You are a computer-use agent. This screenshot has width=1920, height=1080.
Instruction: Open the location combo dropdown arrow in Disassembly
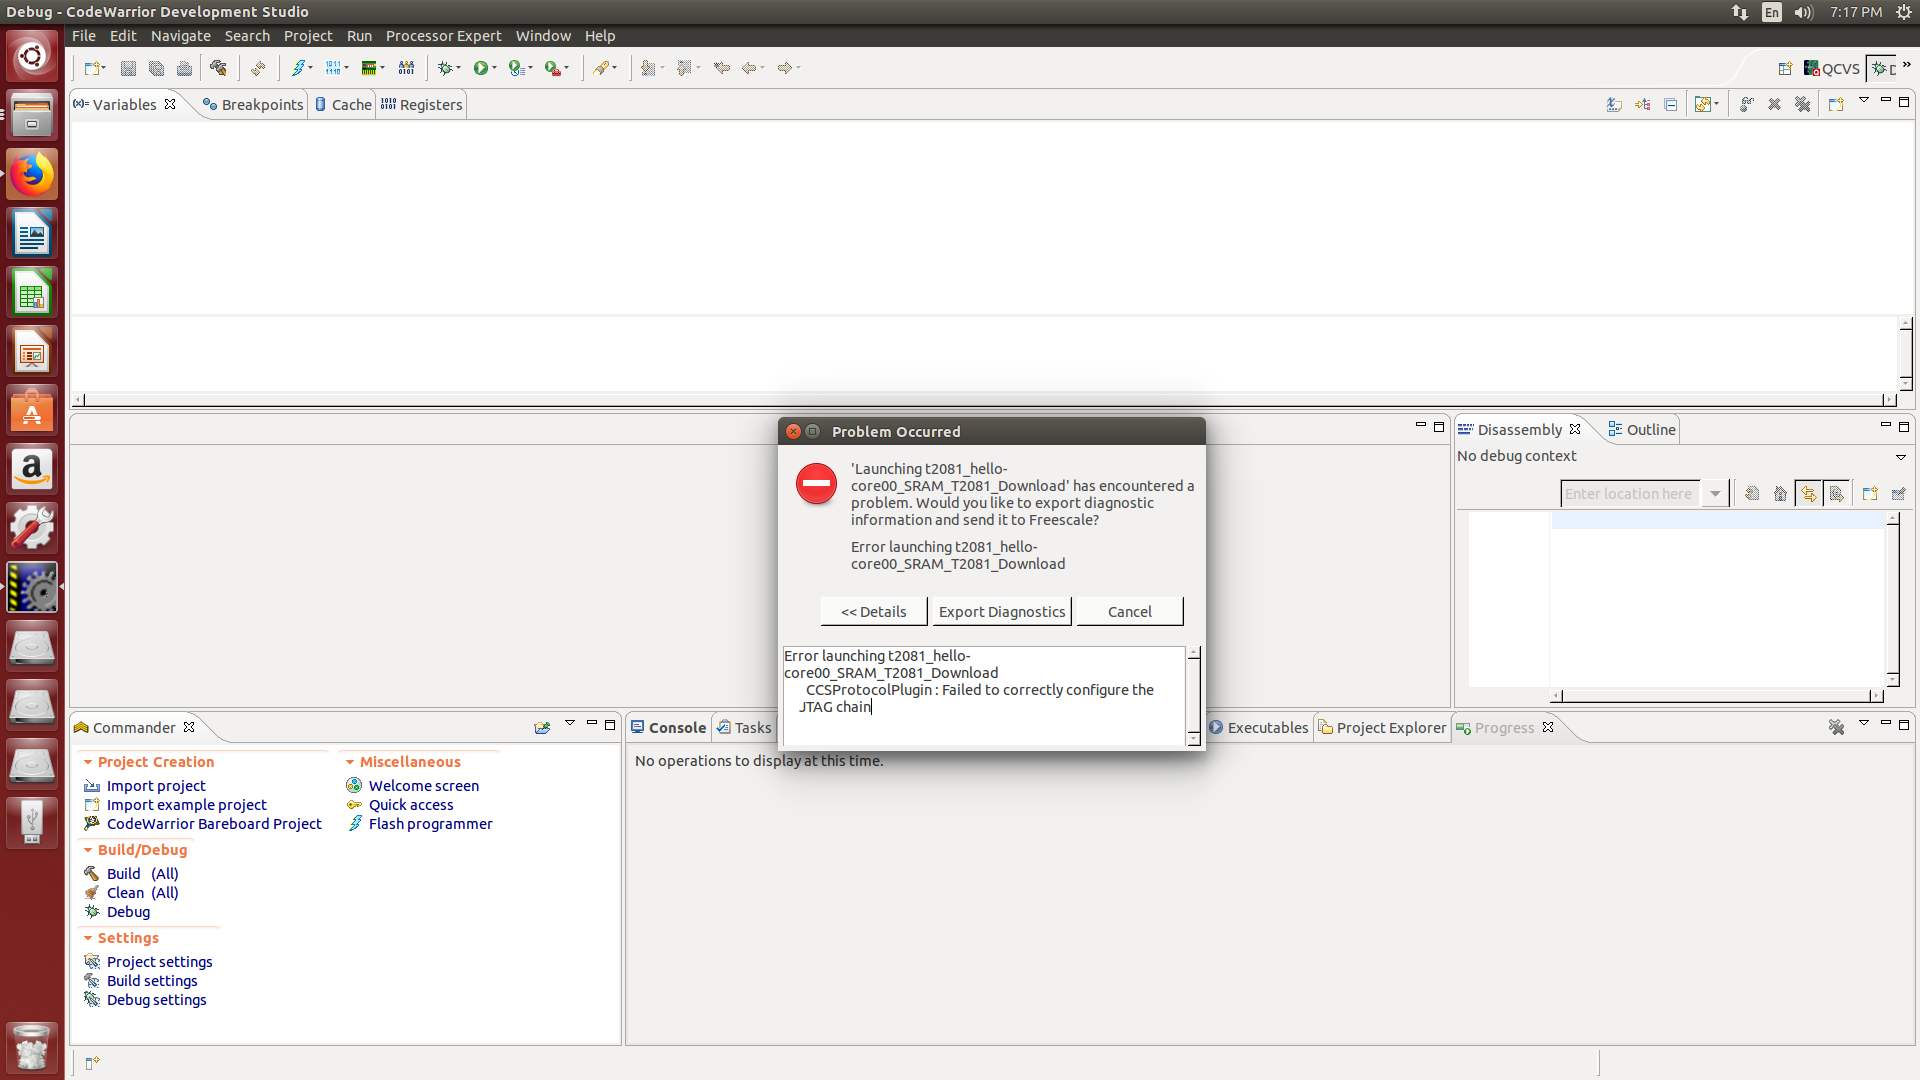[x=1715, y=493]
